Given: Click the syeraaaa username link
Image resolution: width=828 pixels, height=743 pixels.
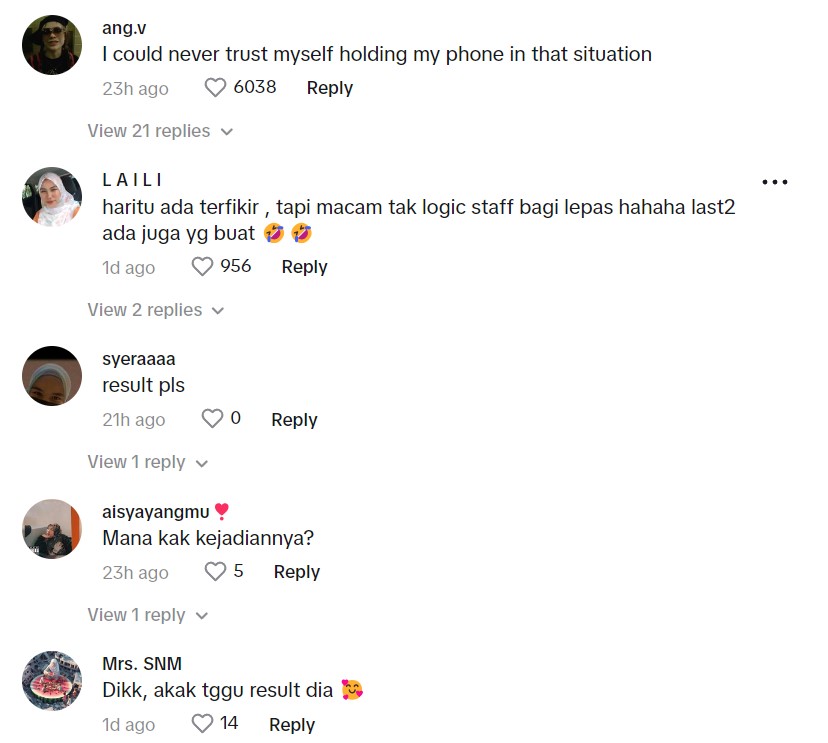Looking at the screenshot, I should tap(138, 359).
